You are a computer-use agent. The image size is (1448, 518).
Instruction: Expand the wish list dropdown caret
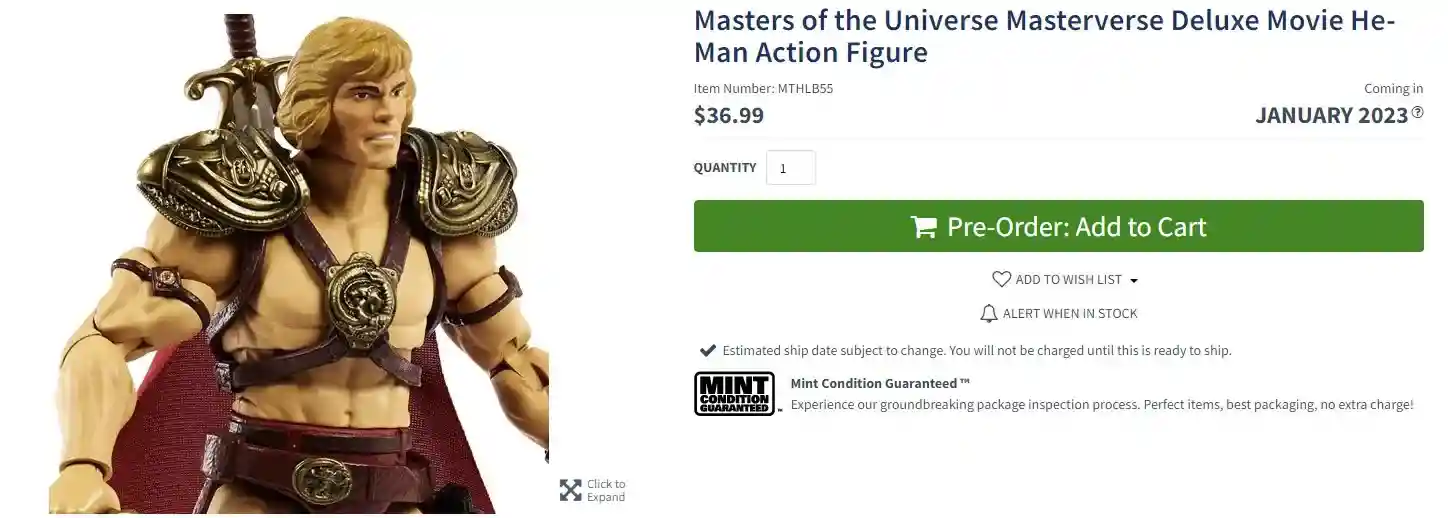coord(1134,281)
